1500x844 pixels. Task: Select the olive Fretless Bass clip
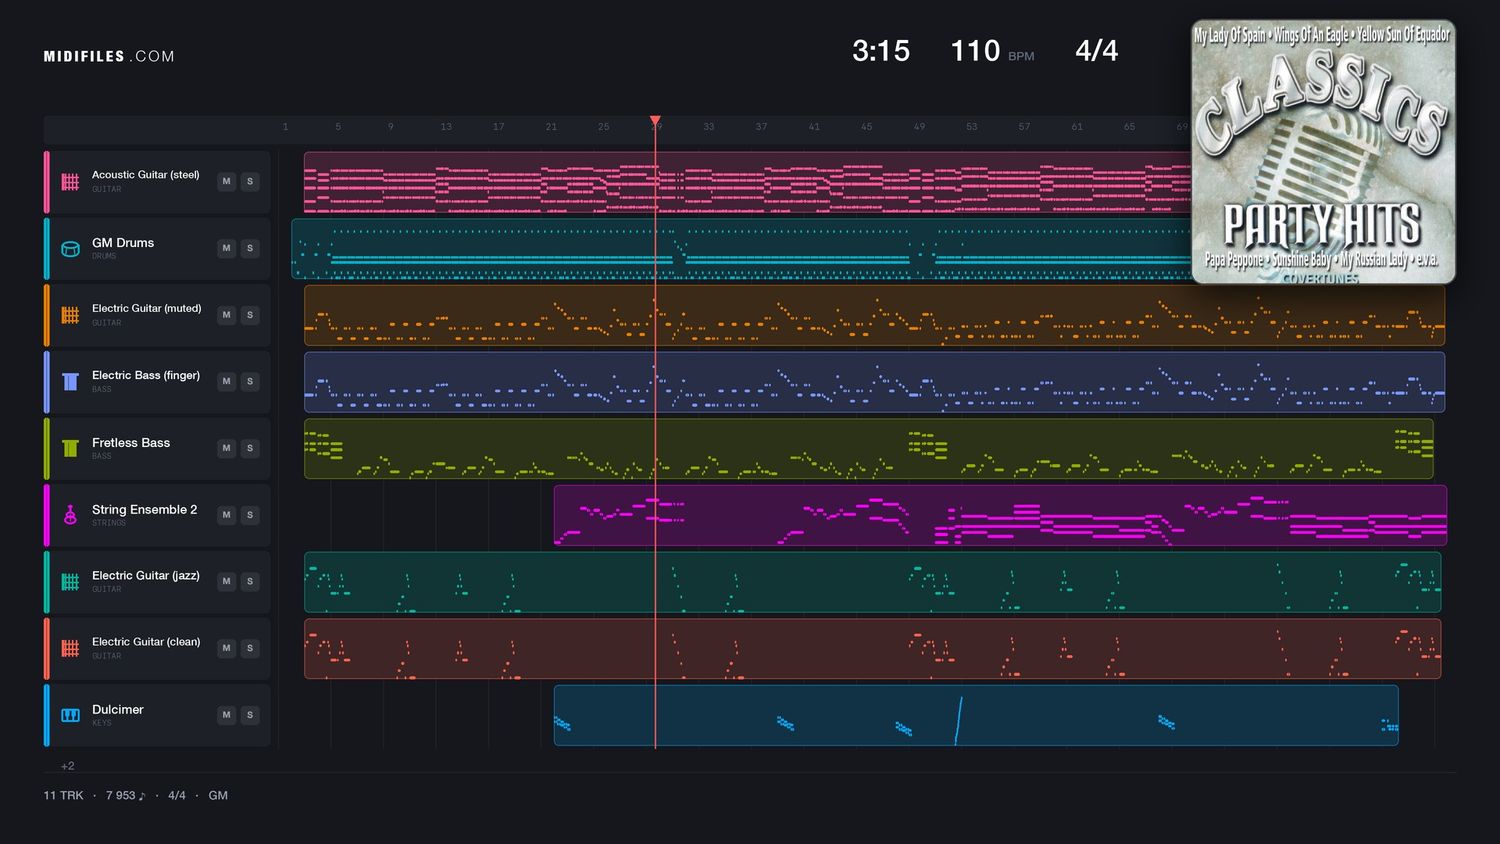click(869, 449)
